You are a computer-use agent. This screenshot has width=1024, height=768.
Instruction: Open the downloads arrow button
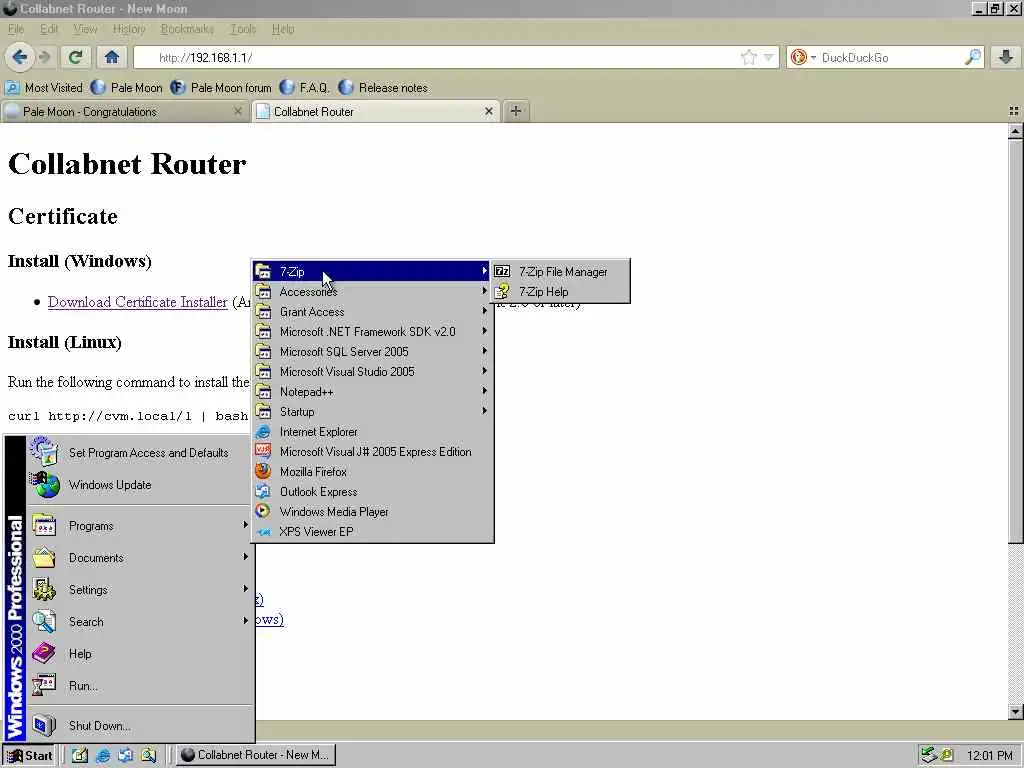1006,57
